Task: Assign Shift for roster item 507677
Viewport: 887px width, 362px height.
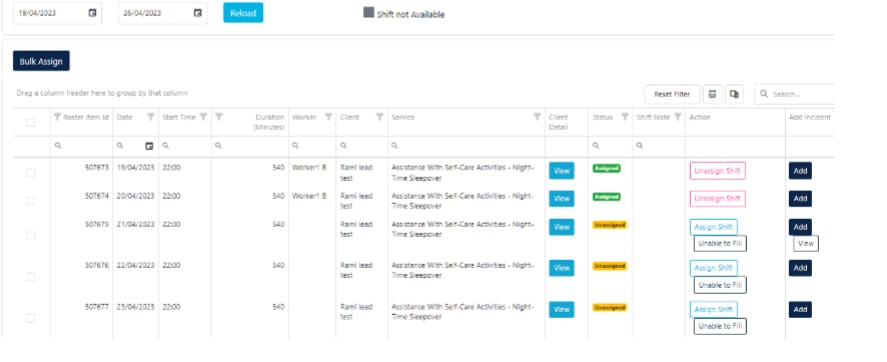Action: click(713, 310)
